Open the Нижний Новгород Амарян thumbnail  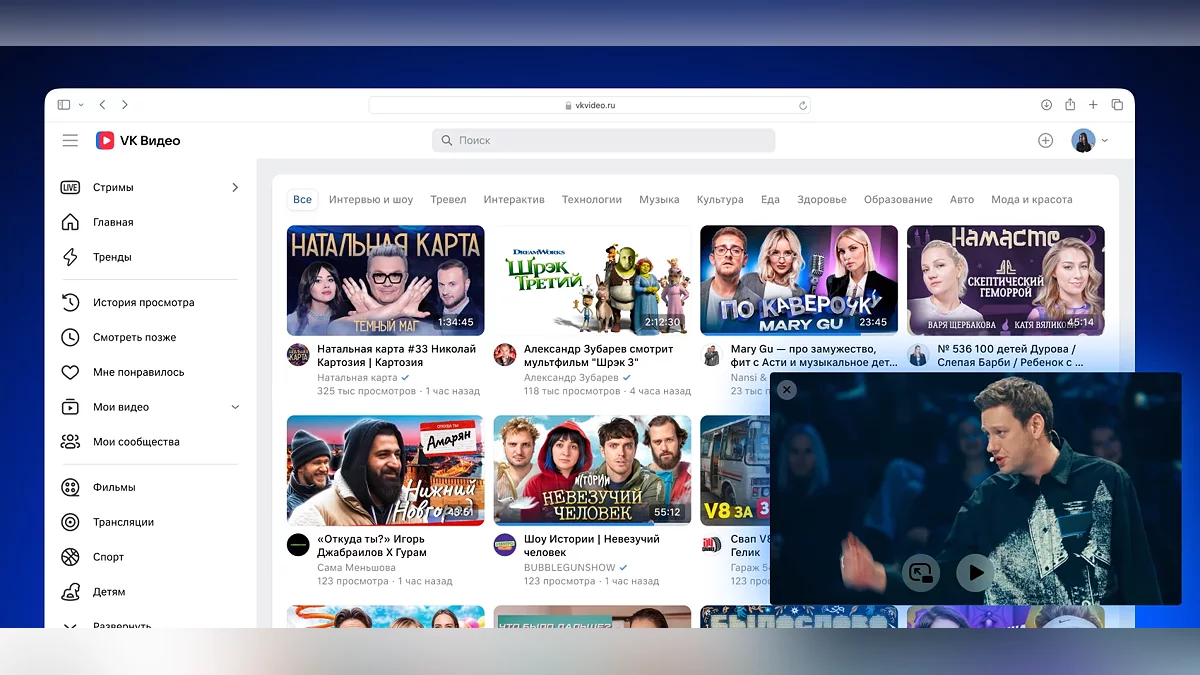(x=385, y=470)
